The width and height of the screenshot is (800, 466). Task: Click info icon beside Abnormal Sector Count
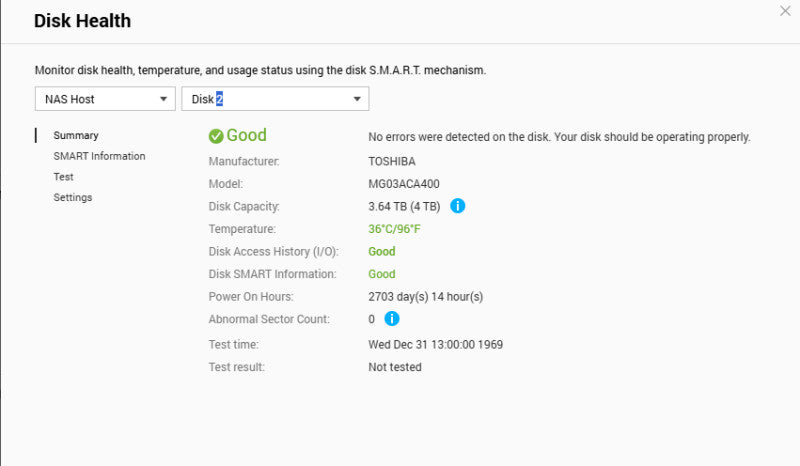(391, 318)
